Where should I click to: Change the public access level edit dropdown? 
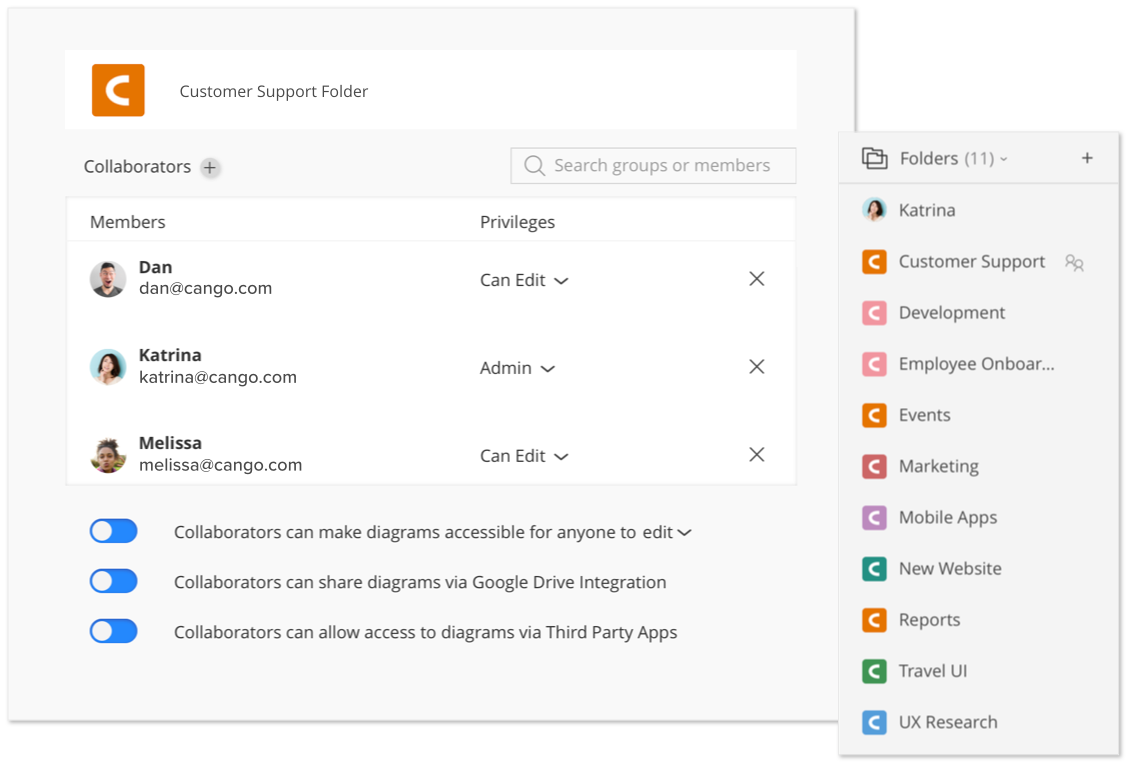click(x=666, y=533)
